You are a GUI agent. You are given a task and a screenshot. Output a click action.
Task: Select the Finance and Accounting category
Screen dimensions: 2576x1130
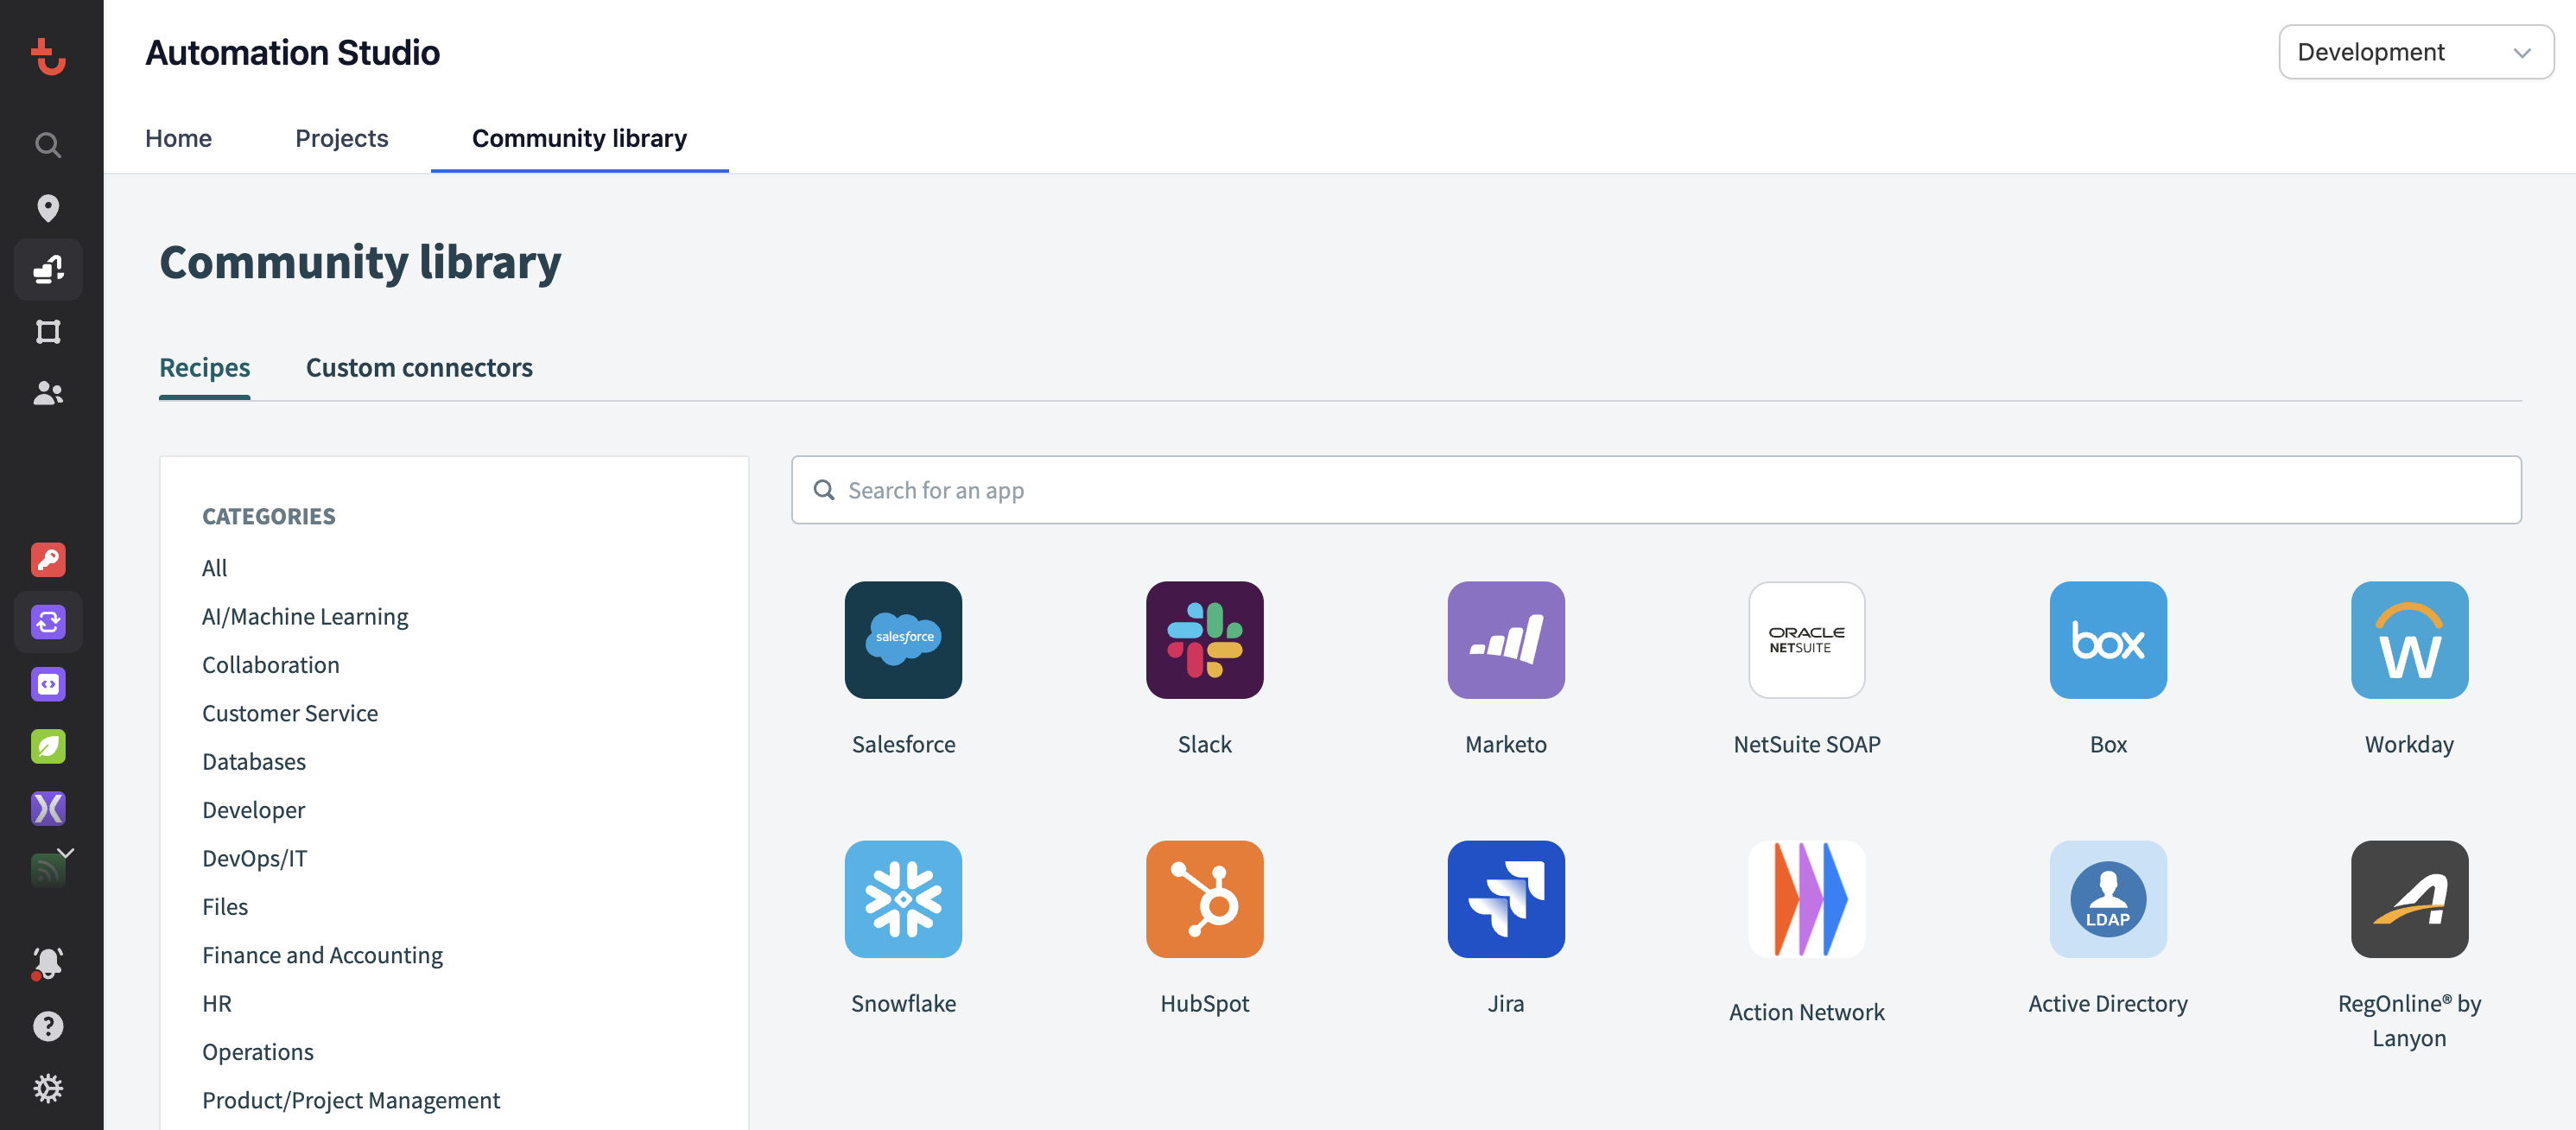pyautogui.click(x=322, y=955)
